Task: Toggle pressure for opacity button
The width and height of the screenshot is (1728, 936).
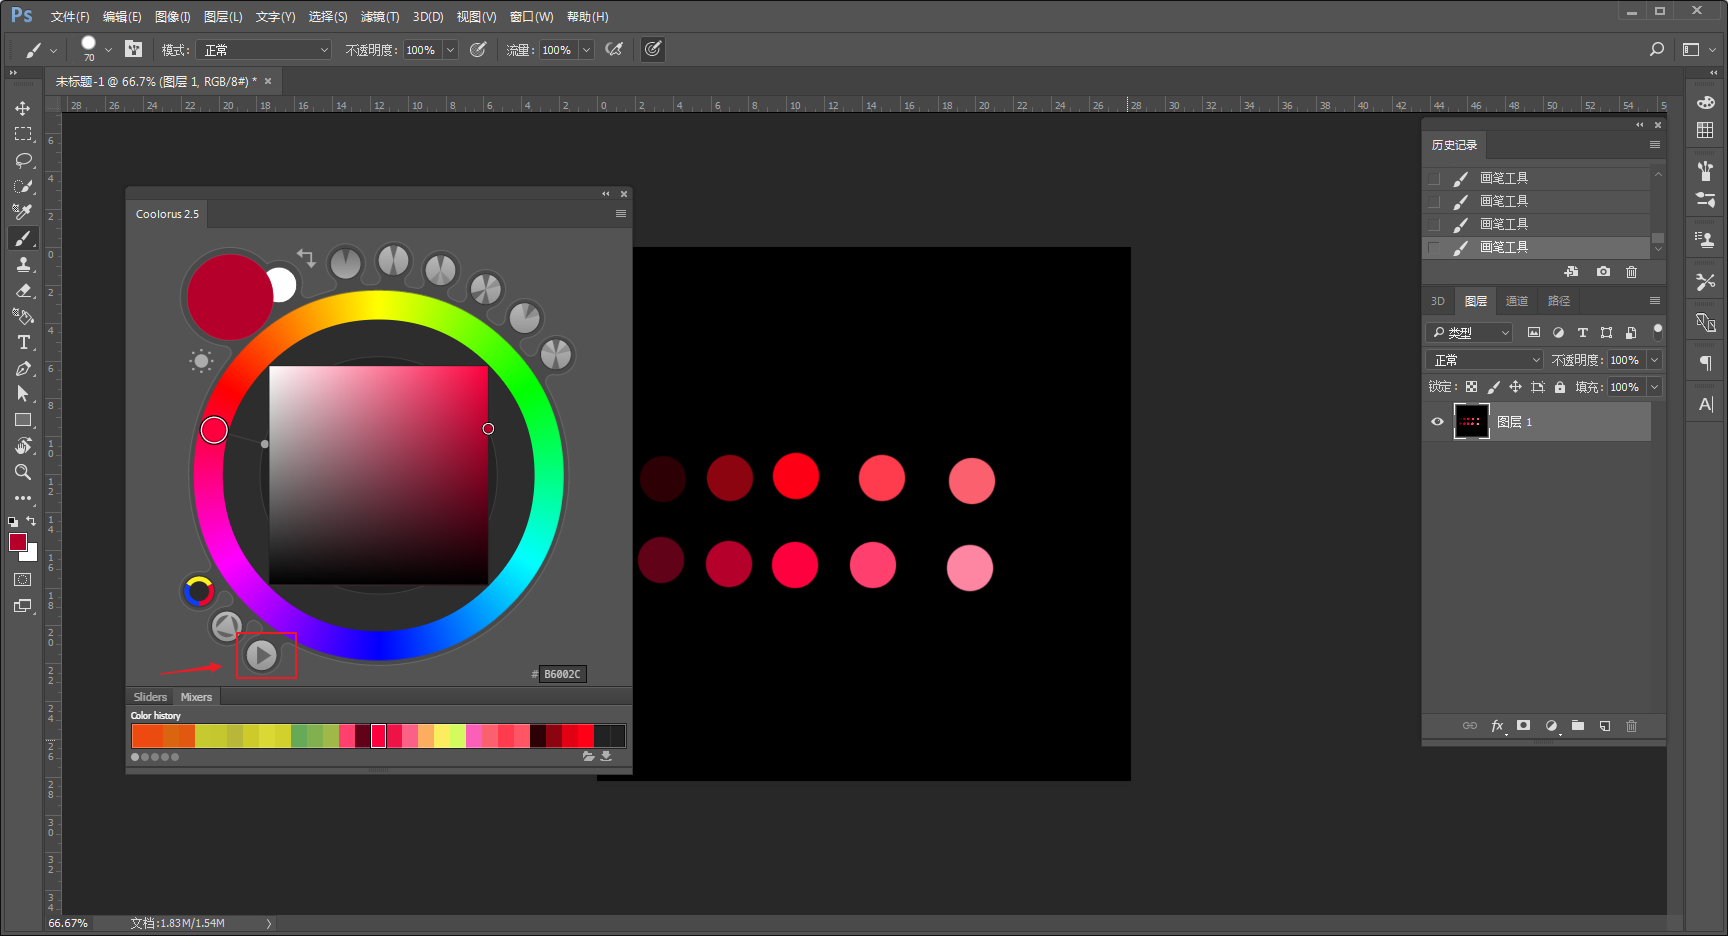Action: (x=478, y=49)
